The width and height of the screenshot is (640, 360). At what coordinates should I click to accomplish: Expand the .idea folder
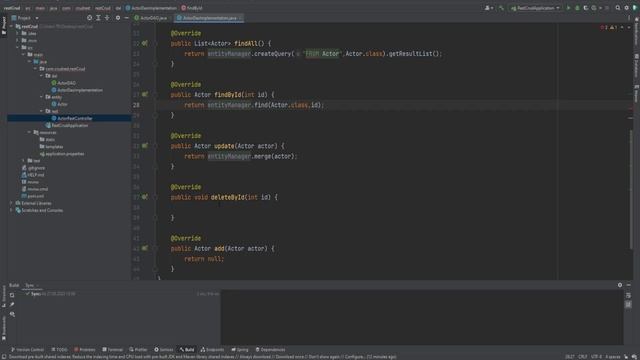tap(18, 33)
